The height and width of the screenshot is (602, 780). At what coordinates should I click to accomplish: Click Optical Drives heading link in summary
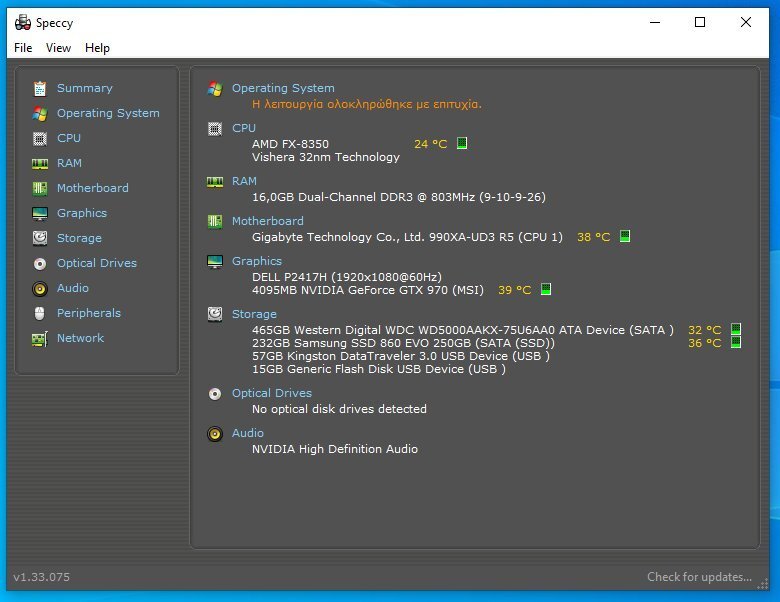point(272,393)
